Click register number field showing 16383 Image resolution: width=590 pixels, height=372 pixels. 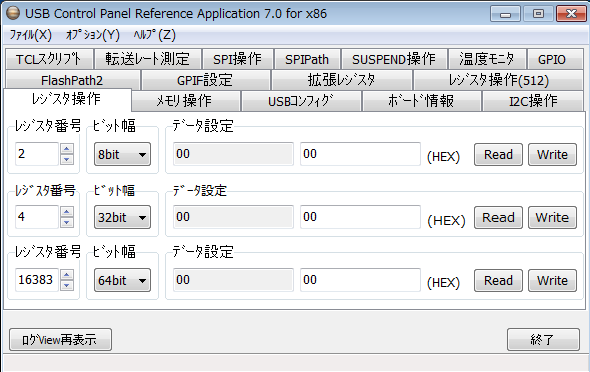point(36,280)
